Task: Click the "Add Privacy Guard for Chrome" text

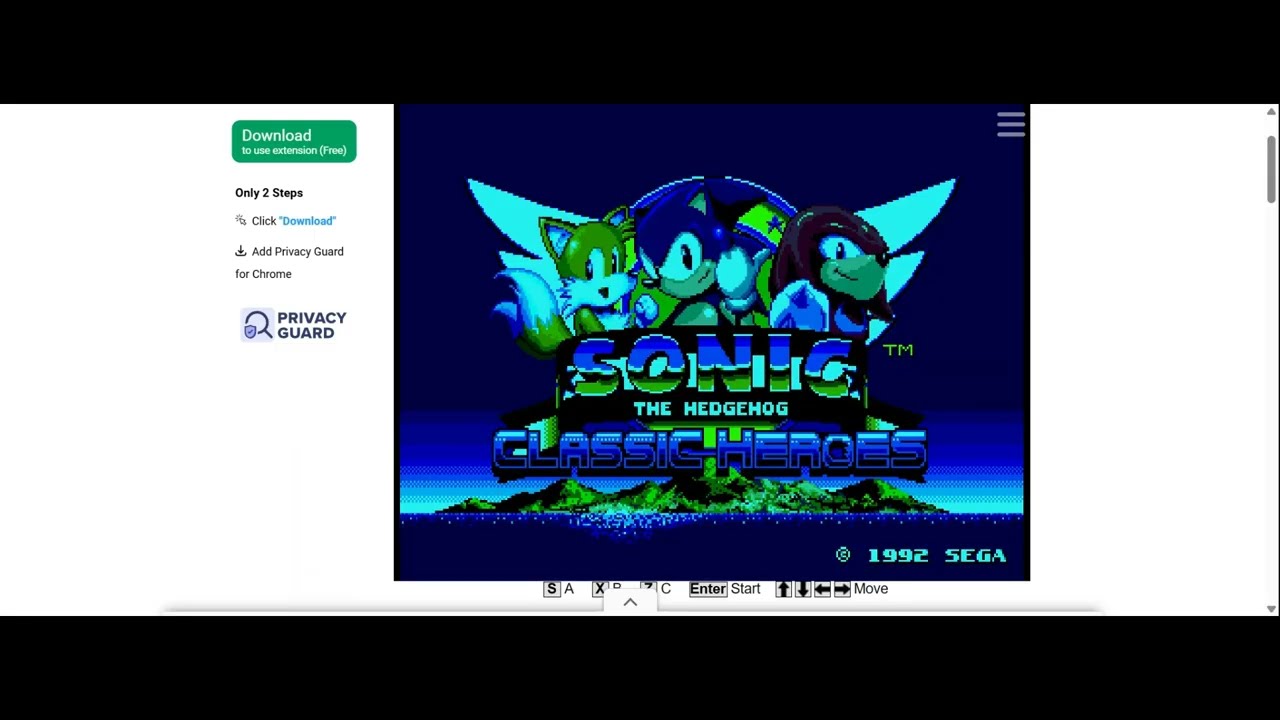Action: tap(290, 263)
